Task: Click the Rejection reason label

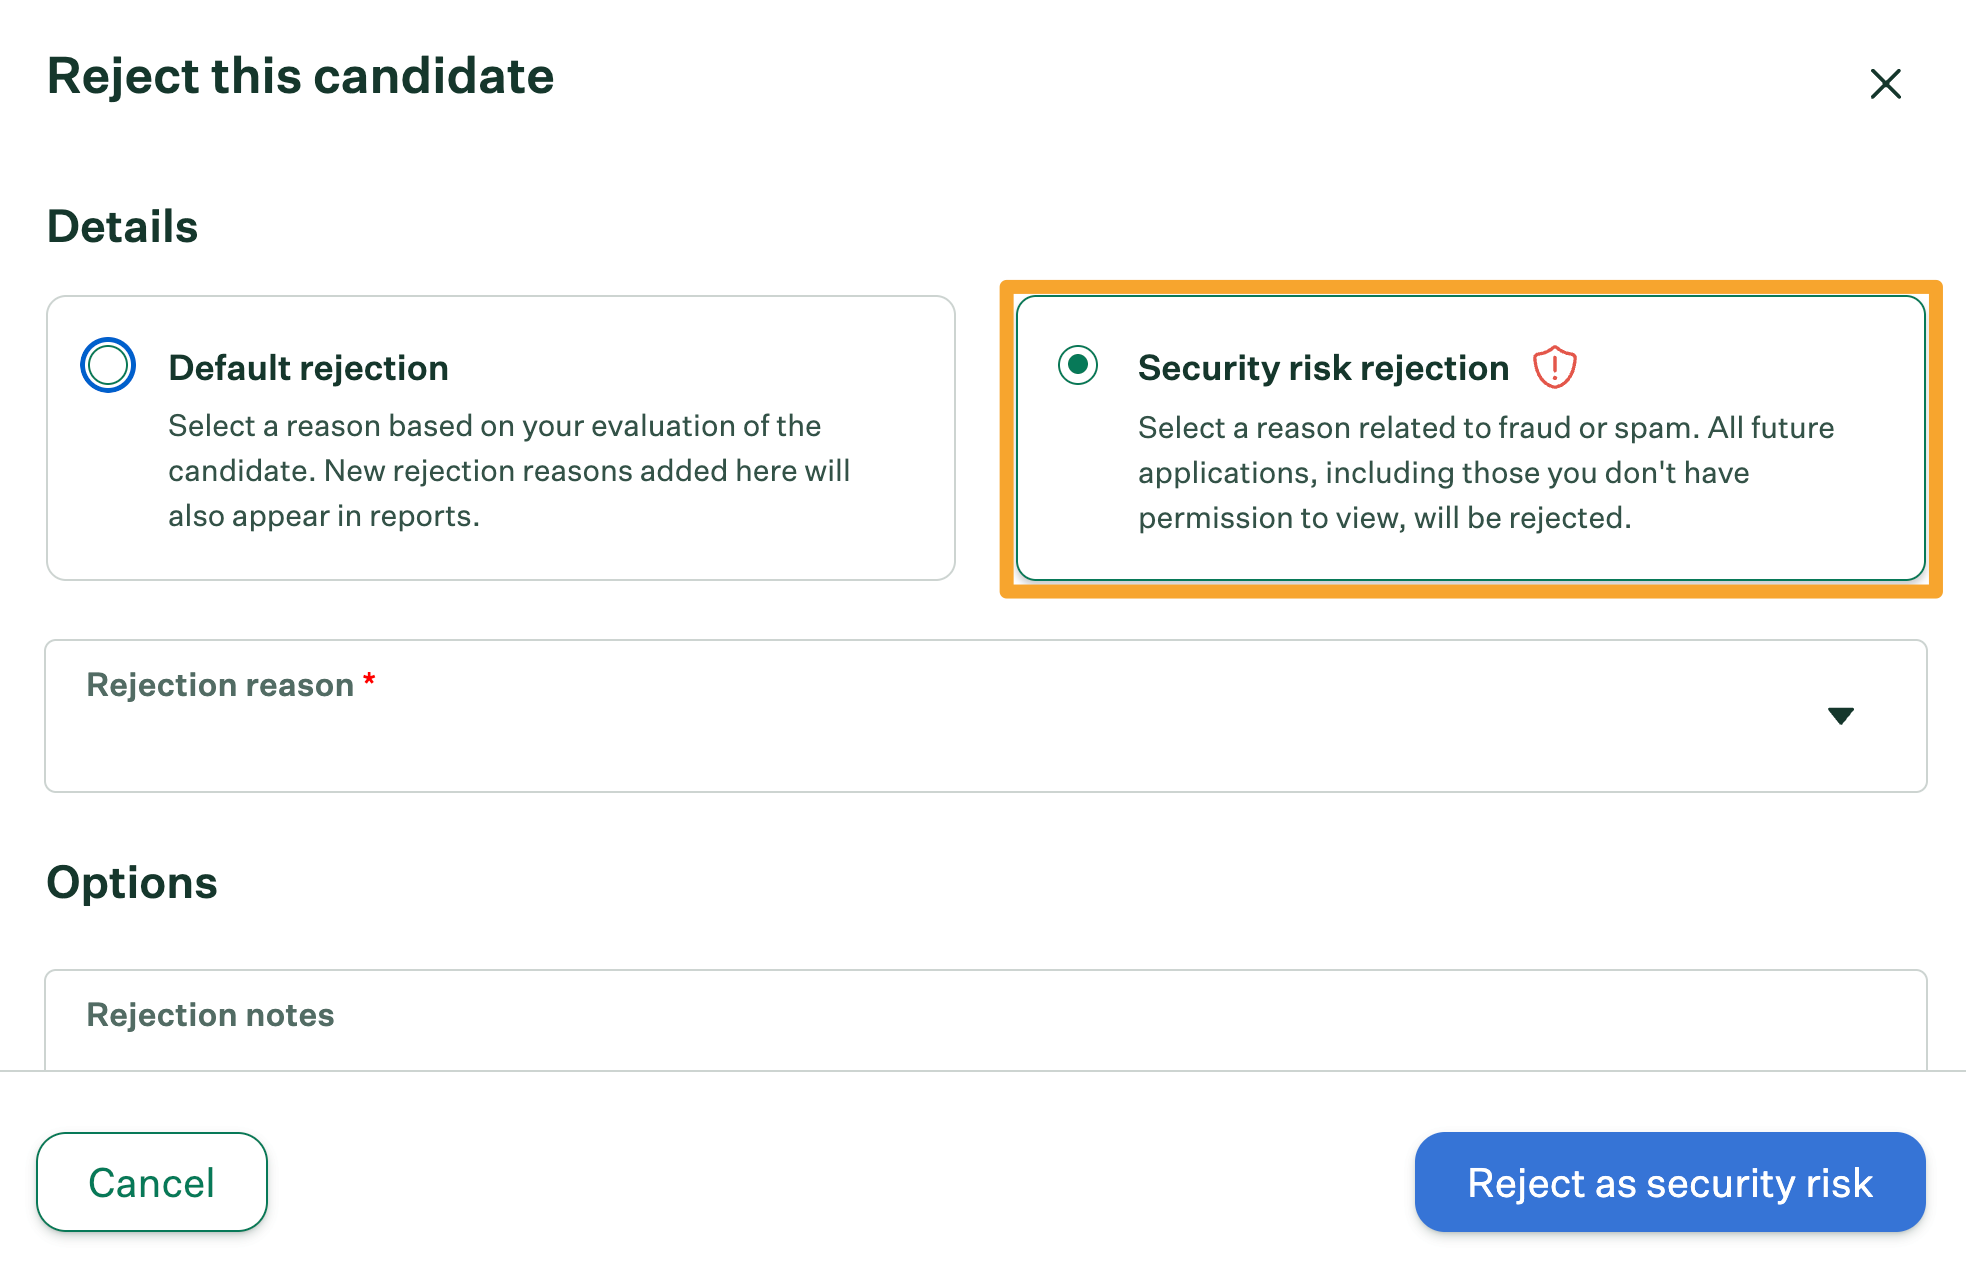Action: click(x=220, y=685)
